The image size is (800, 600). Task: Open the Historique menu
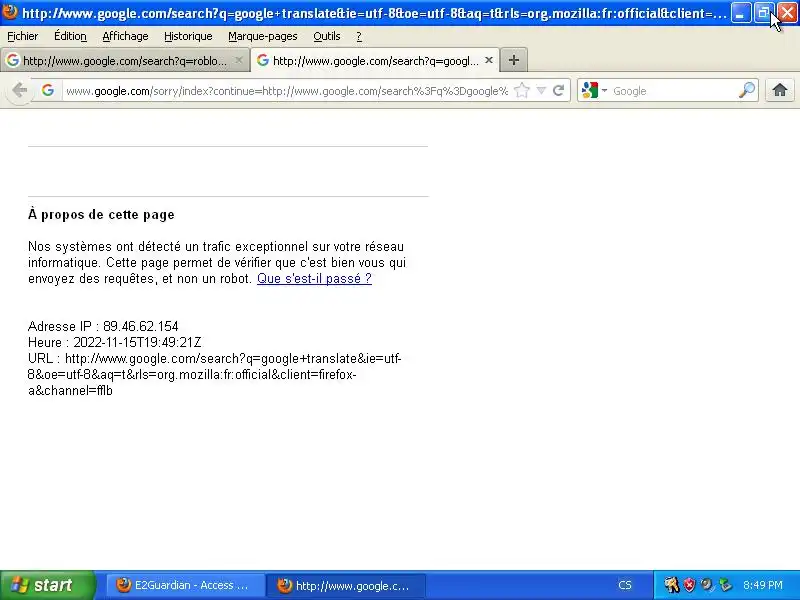tap(188, 36)
